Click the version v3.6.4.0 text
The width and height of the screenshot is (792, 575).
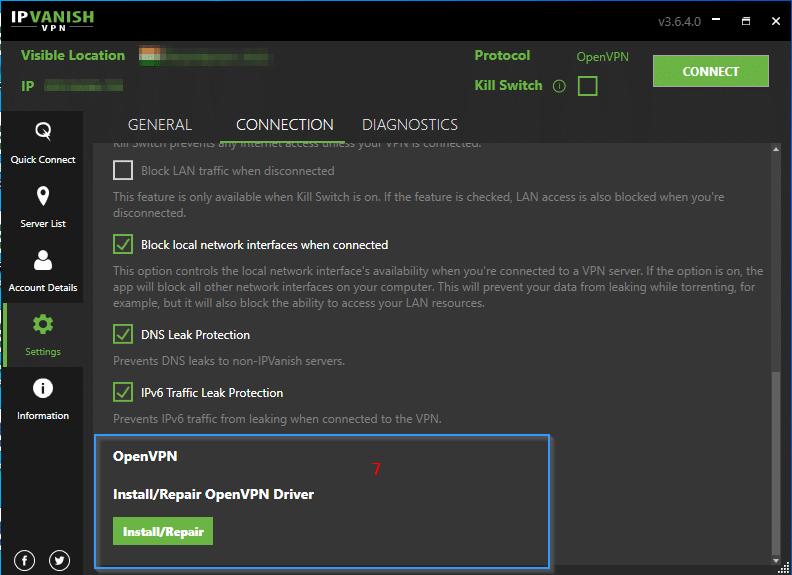click(x=679, y=22)
